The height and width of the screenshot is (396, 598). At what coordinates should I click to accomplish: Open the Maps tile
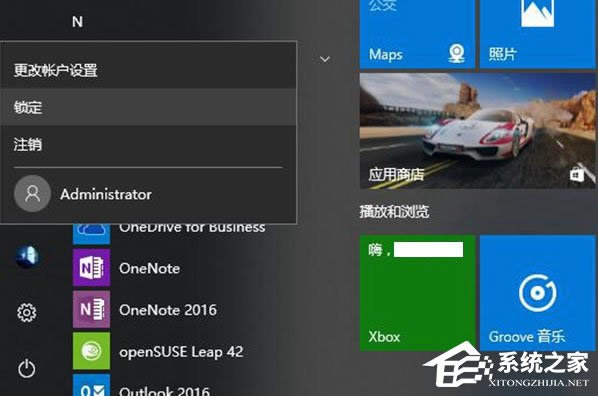coord(417,34)
